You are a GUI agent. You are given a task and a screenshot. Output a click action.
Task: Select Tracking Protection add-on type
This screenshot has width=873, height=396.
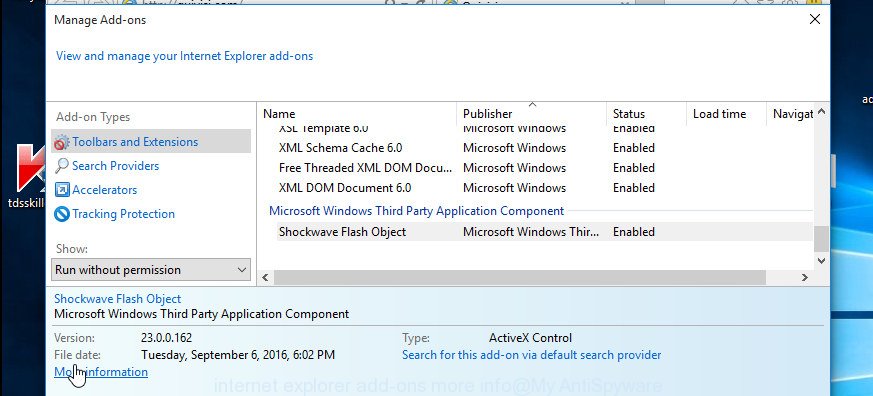(x=123, y=214)
